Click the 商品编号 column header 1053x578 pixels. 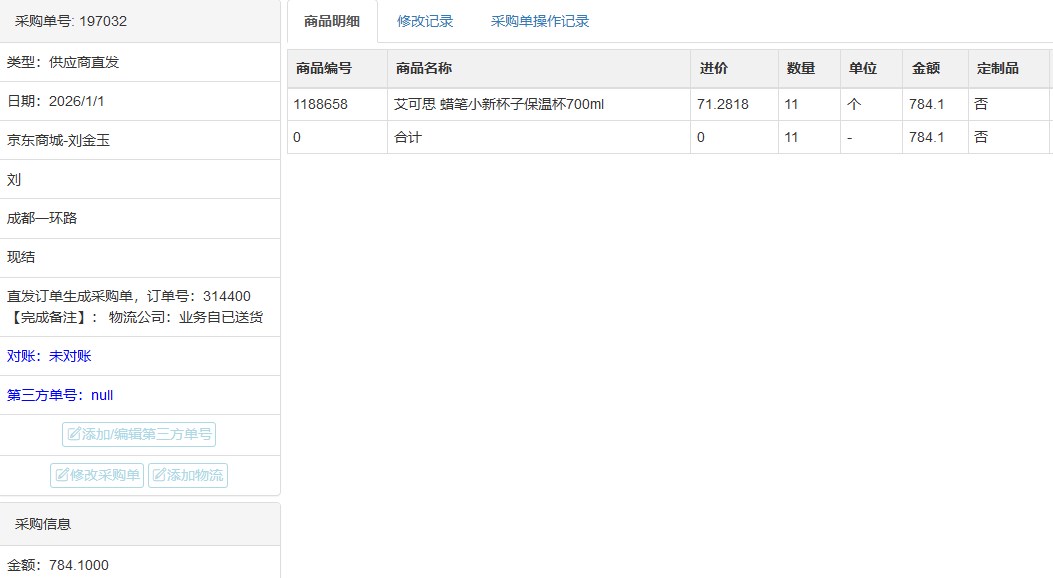pyautogui.click(x=323, y=69)
